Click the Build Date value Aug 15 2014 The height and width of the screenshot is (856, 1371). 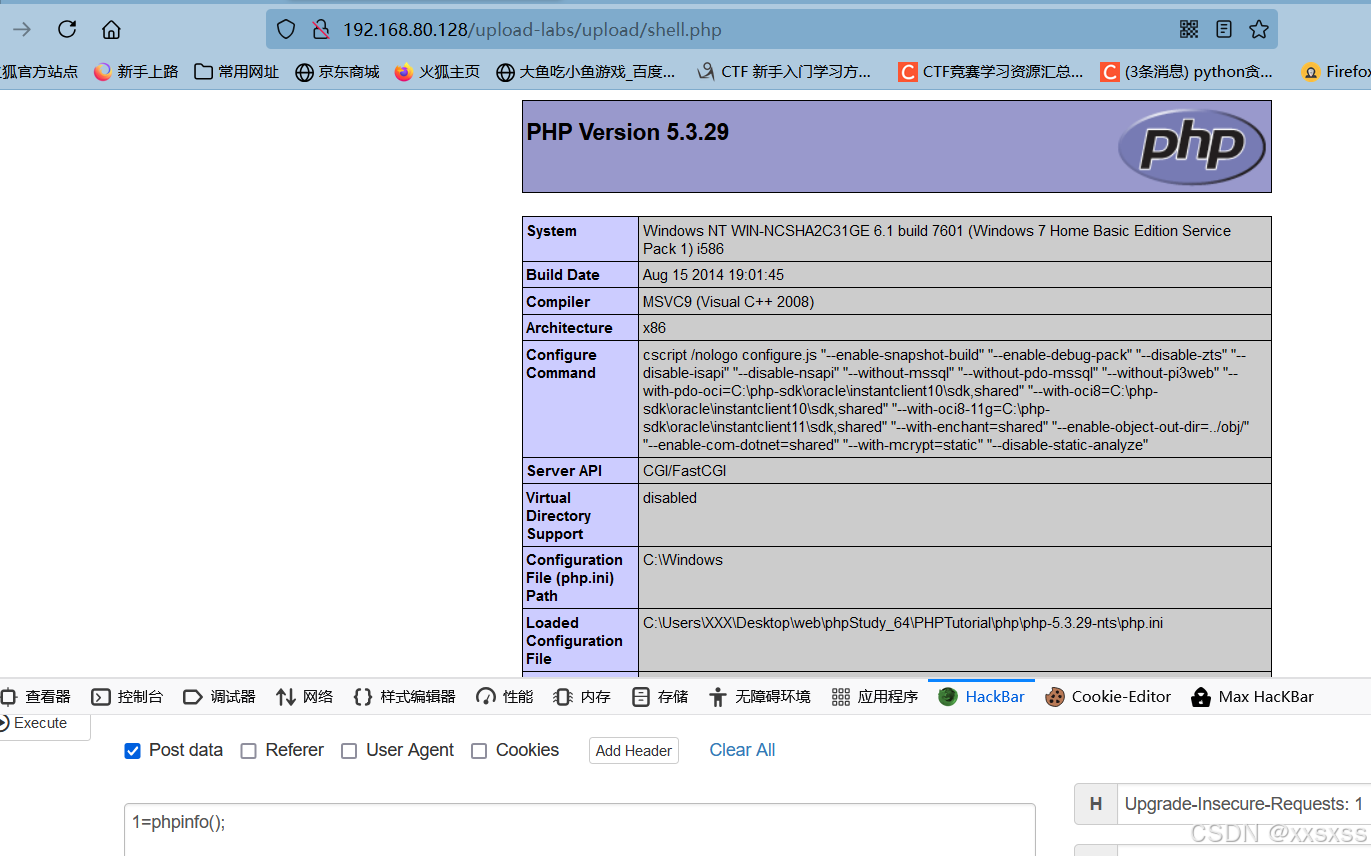click(713, 275)
